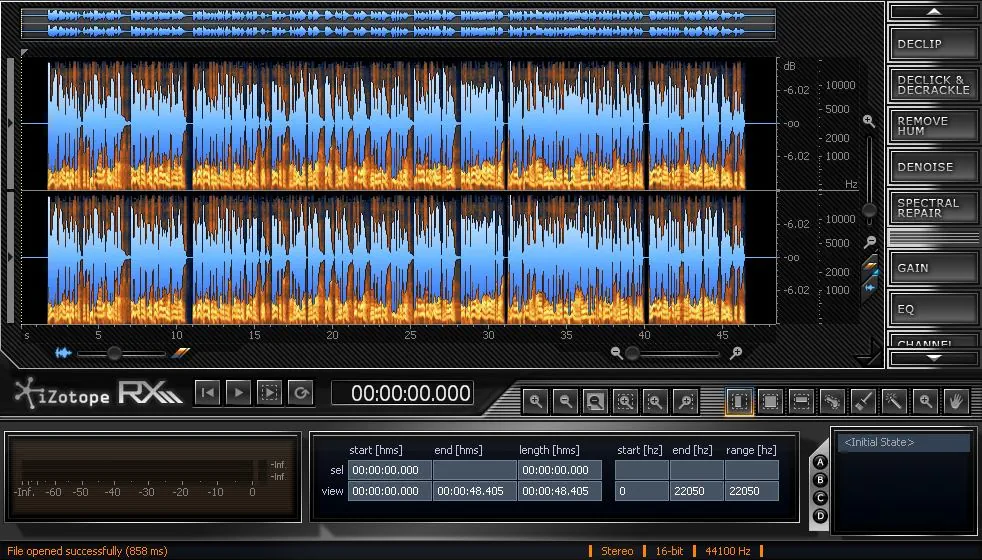Toggle loop playback
982x560 pixels.
click(x=301, y=393)
